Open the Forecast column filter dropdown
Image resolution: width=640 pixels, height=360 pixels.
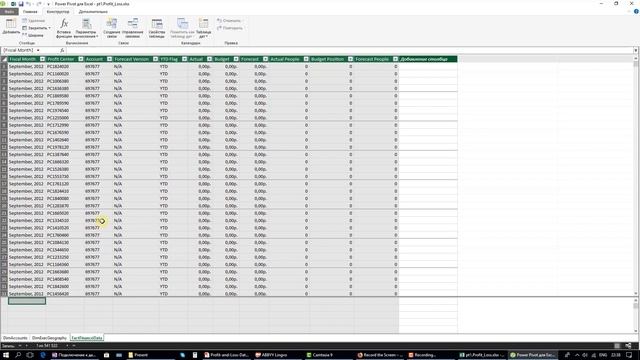click(265, 59)
